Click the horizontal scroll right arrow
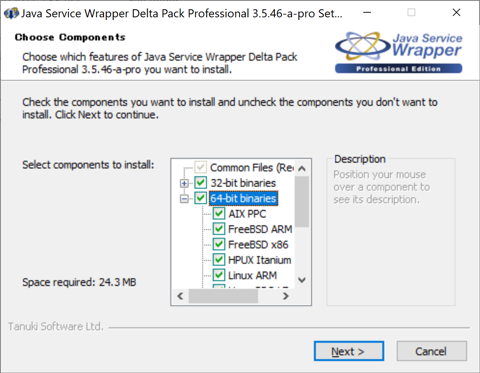This screenshot has width=480, height=373. point(285,296)
